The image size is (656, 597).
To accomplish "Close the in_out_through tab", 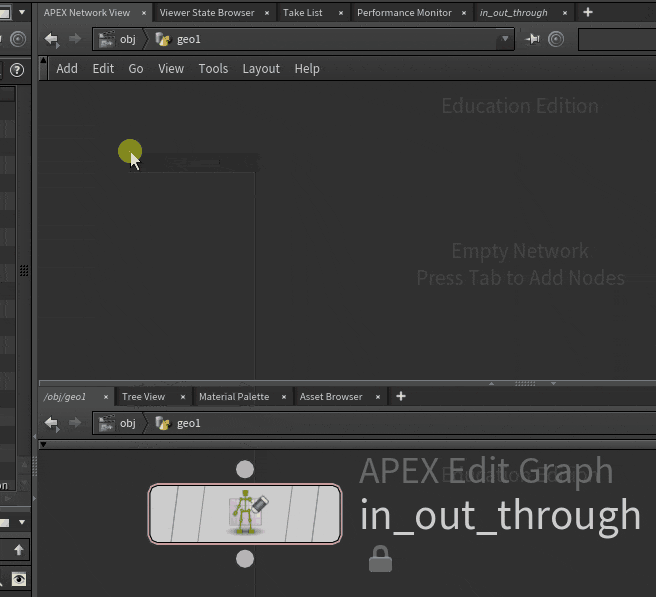I will click(x=565, y=13).
